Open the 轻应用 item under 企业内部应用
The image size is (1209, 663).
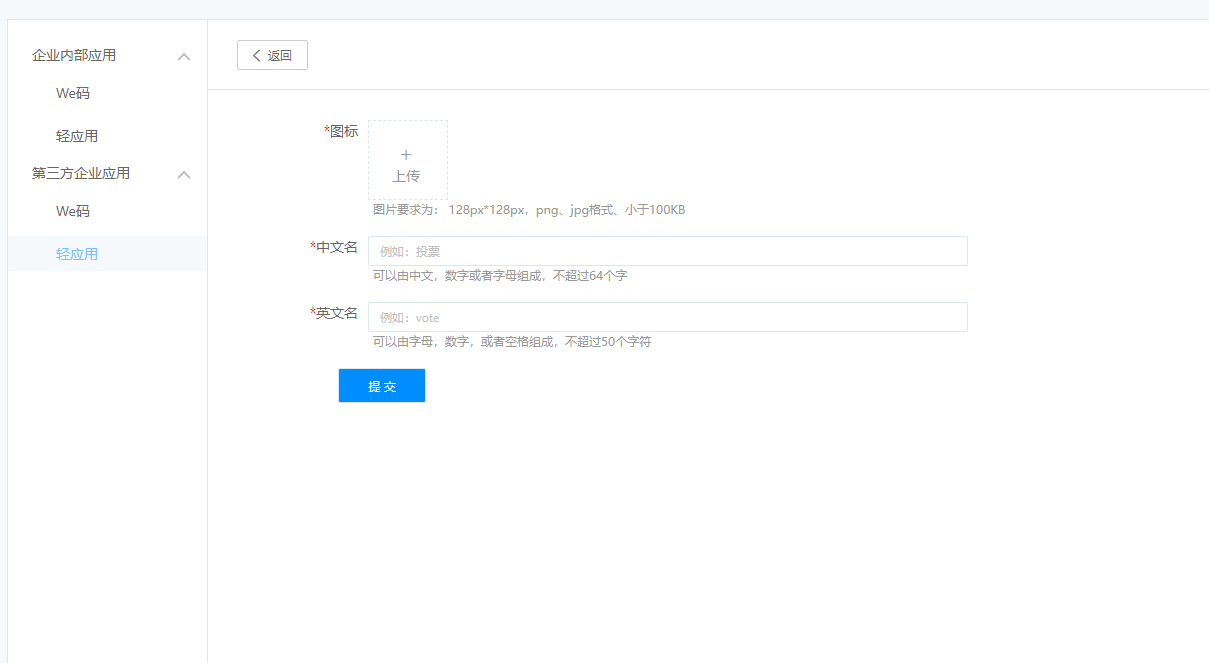click(77, 135)
